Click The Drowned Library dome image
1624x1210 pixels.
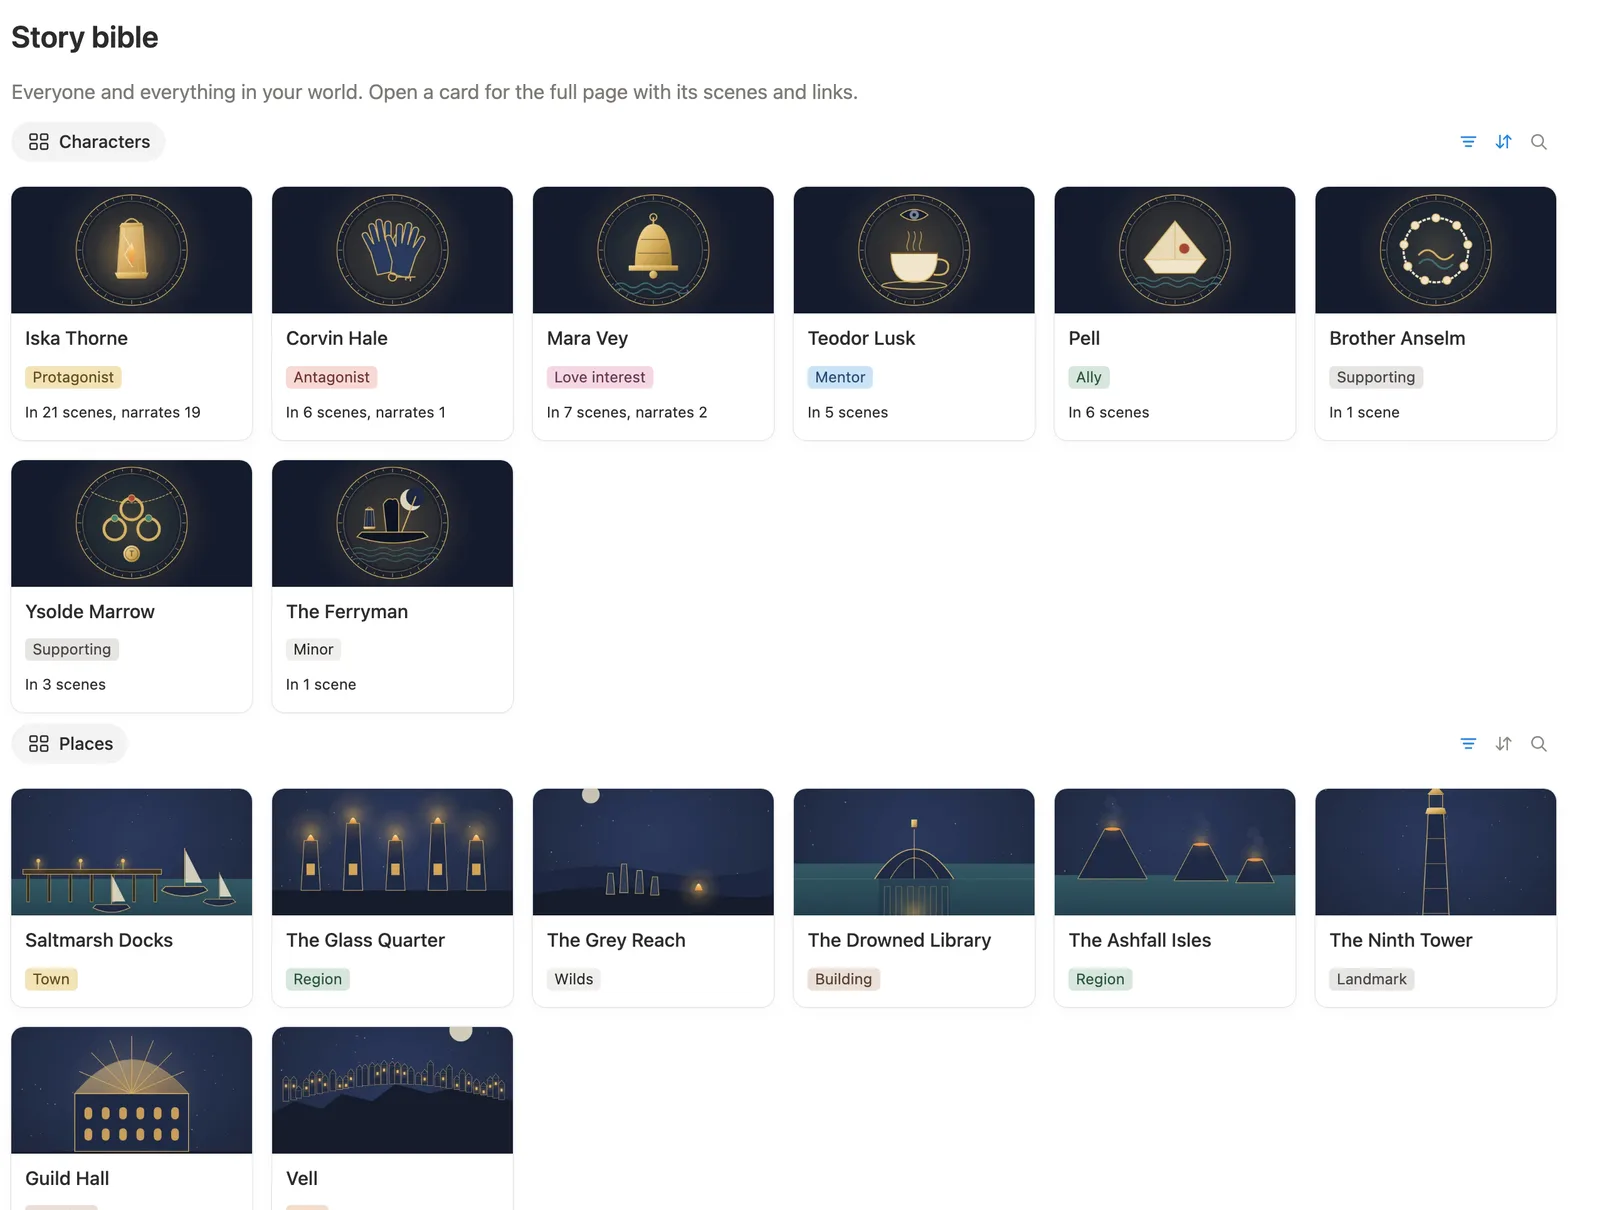pyautogui.click(x=914, y=852)
